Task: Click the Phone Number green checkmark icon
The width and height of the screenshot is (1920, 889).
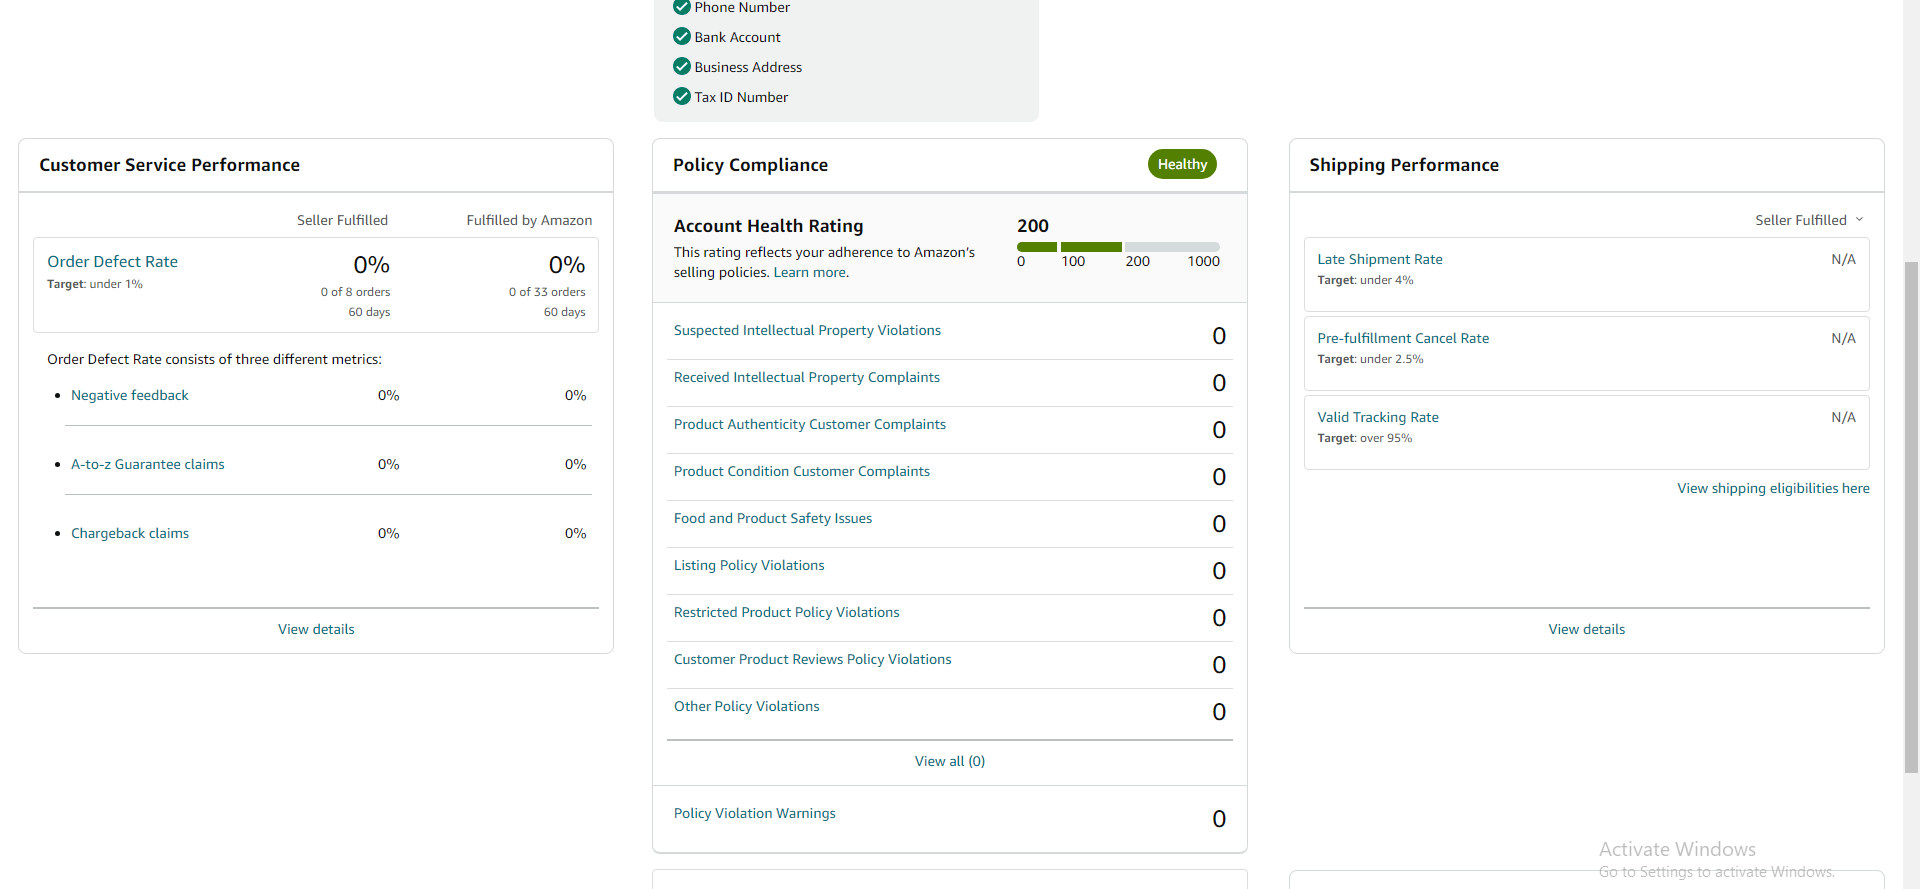Action: 682,7
